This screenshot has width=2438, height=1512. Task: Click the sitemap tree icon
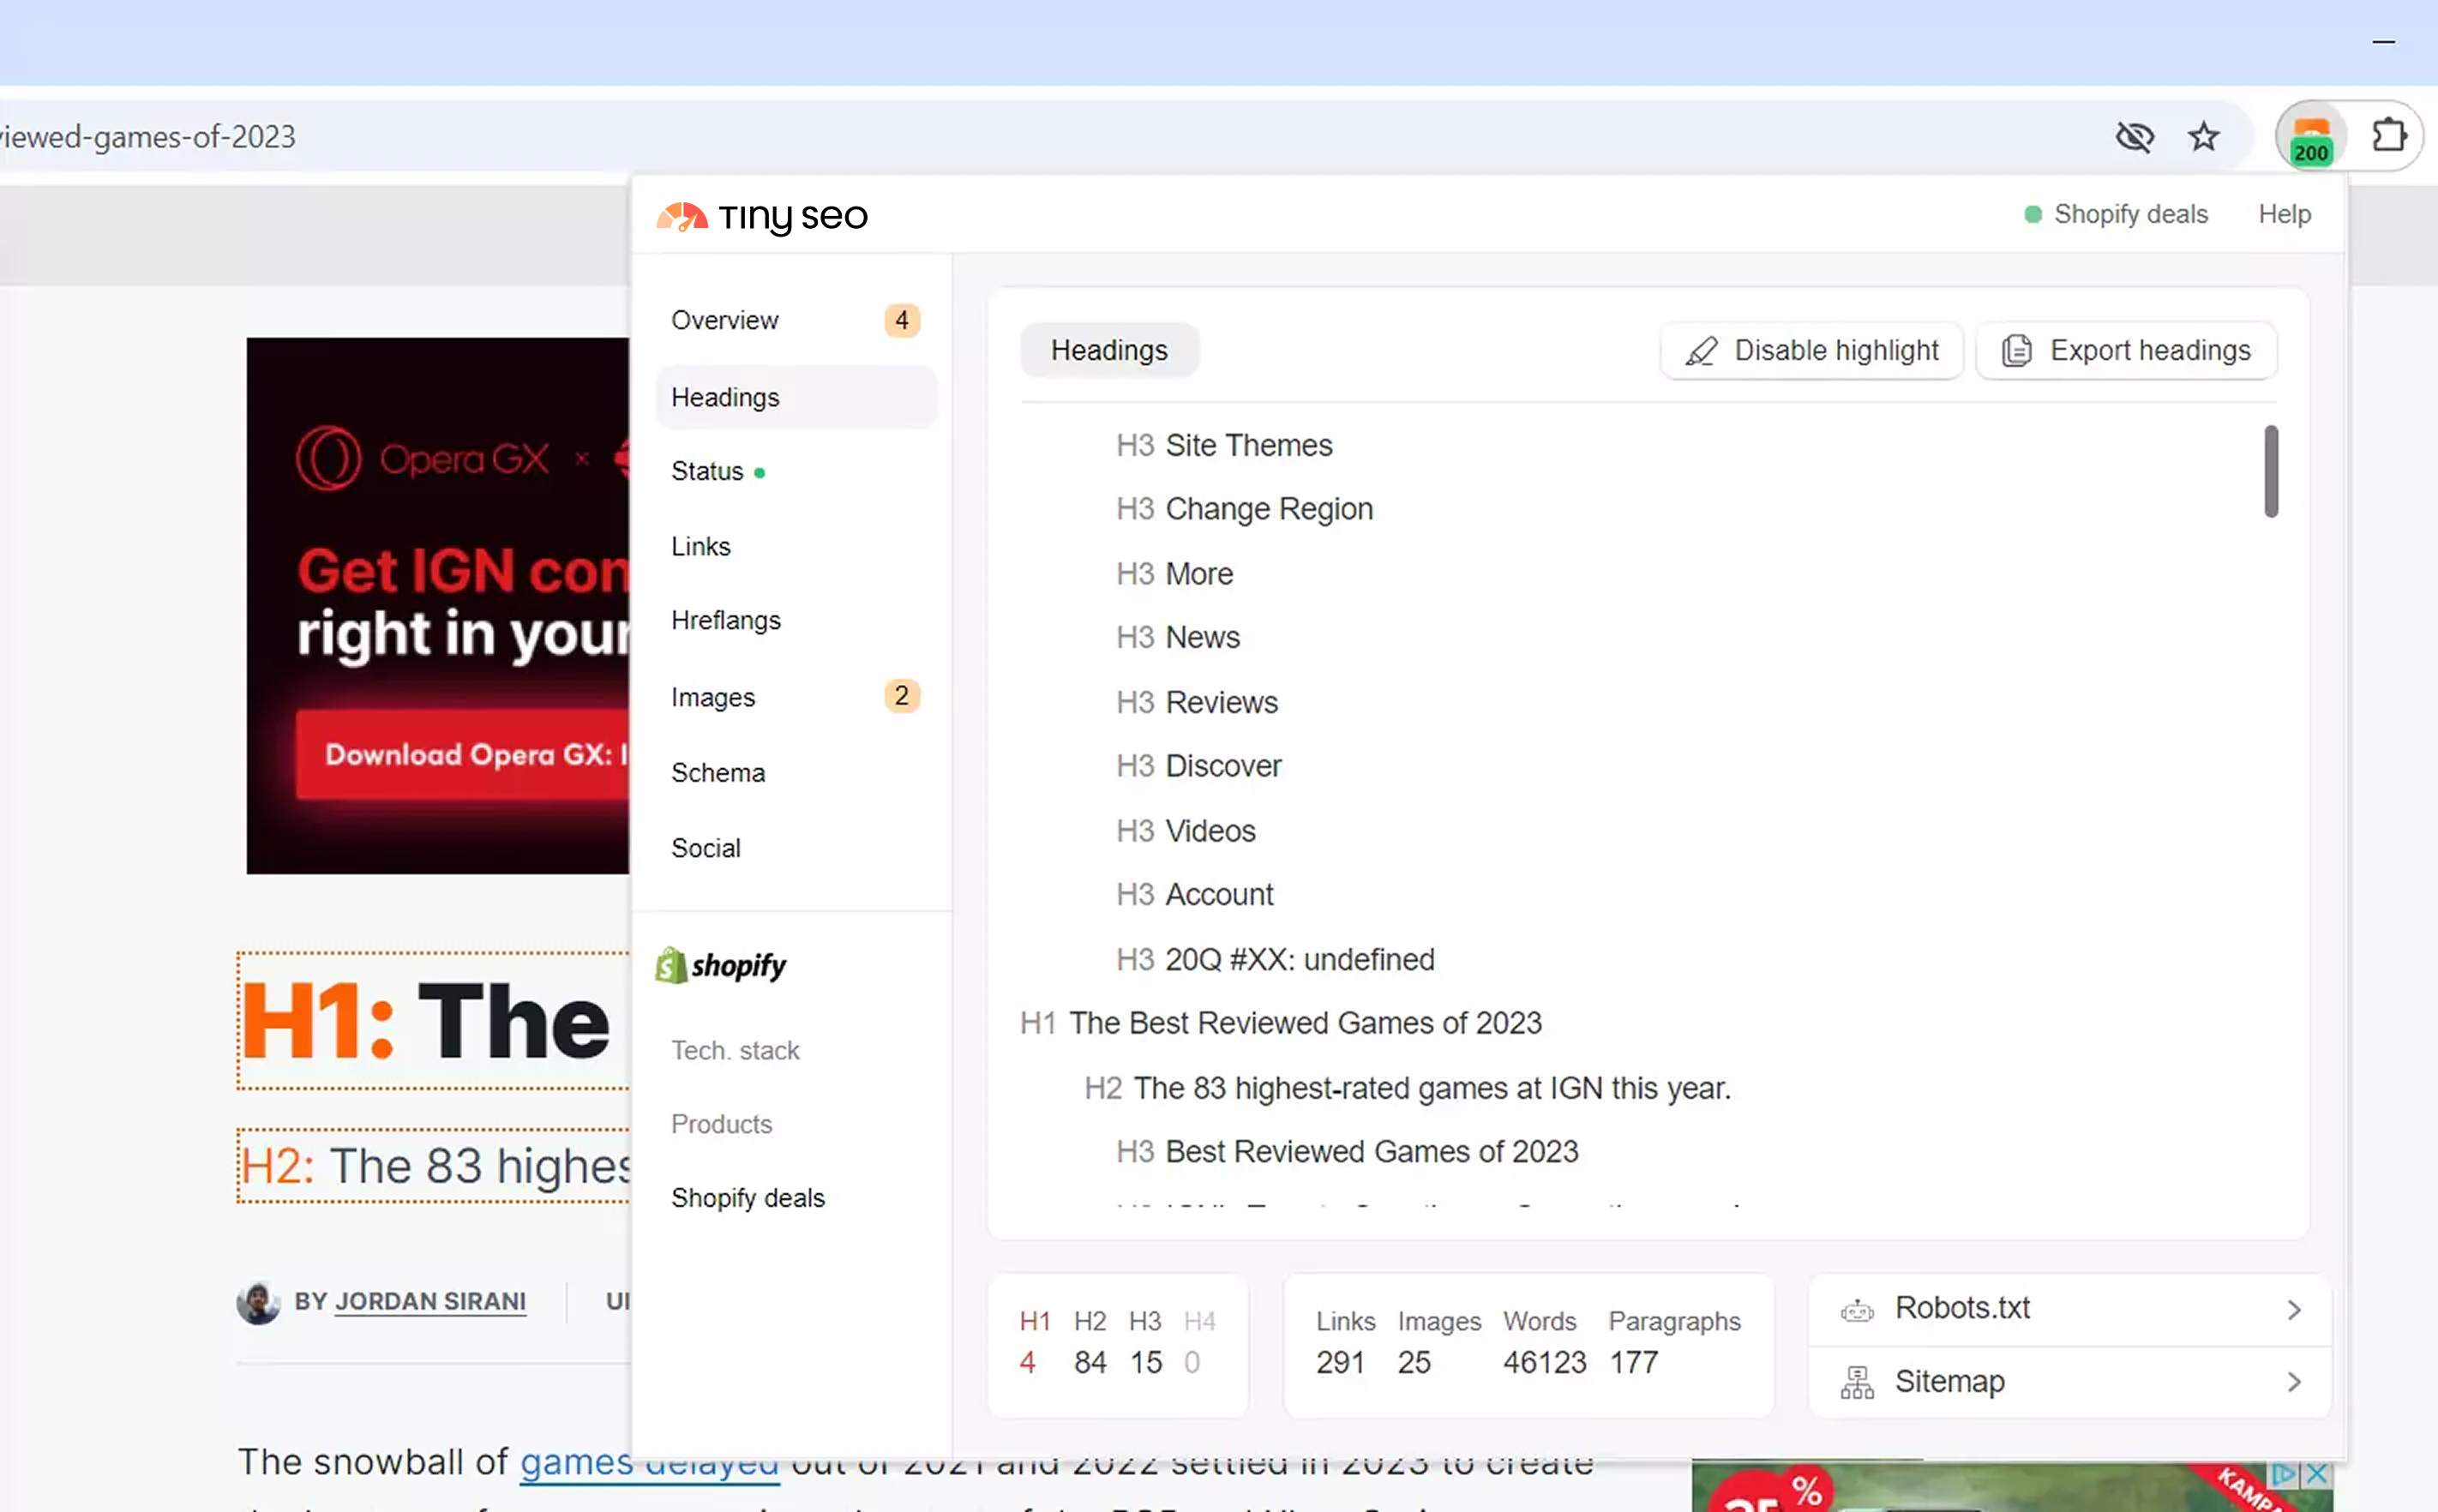[1857, 1382]
